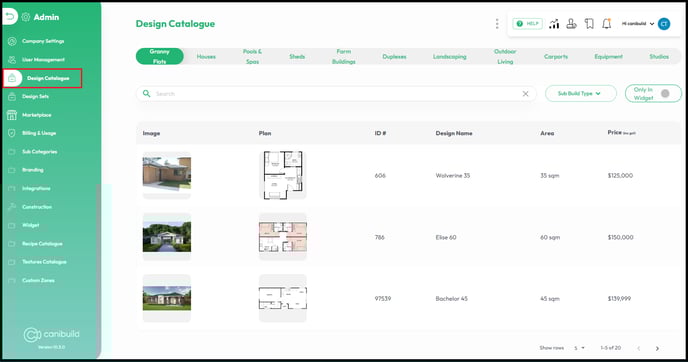Screen dimensions: 688x362
Task: Click the ID # column header
Action: pos(380,133)
